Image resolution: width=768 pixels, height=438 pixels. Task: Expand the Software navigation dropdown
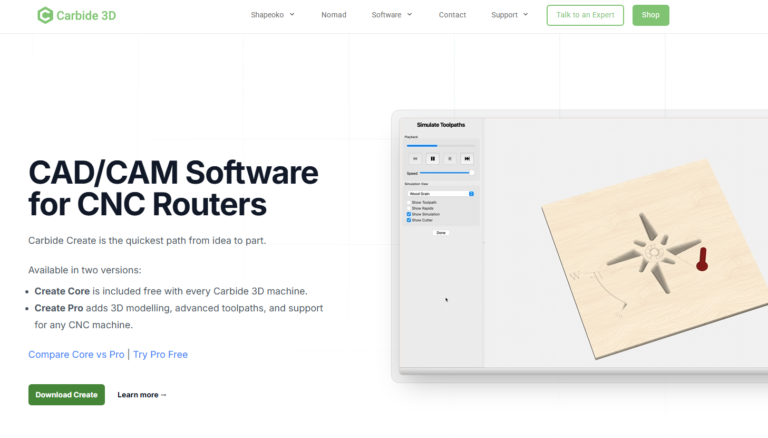(392, 15)
